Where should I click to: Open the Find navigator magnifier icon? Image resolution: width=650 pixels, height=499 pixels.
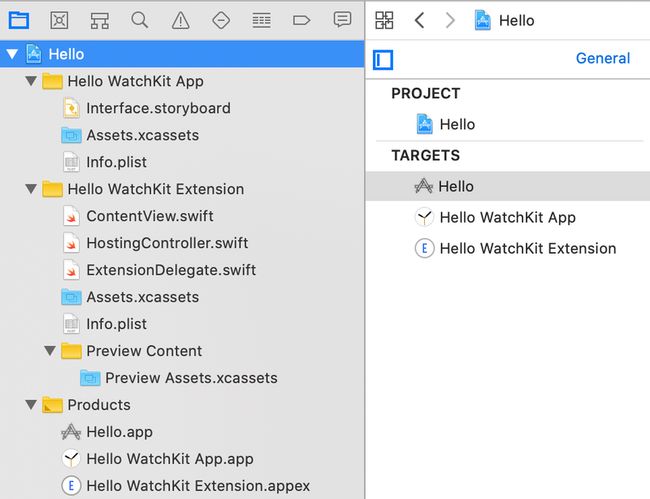(140, 20)
